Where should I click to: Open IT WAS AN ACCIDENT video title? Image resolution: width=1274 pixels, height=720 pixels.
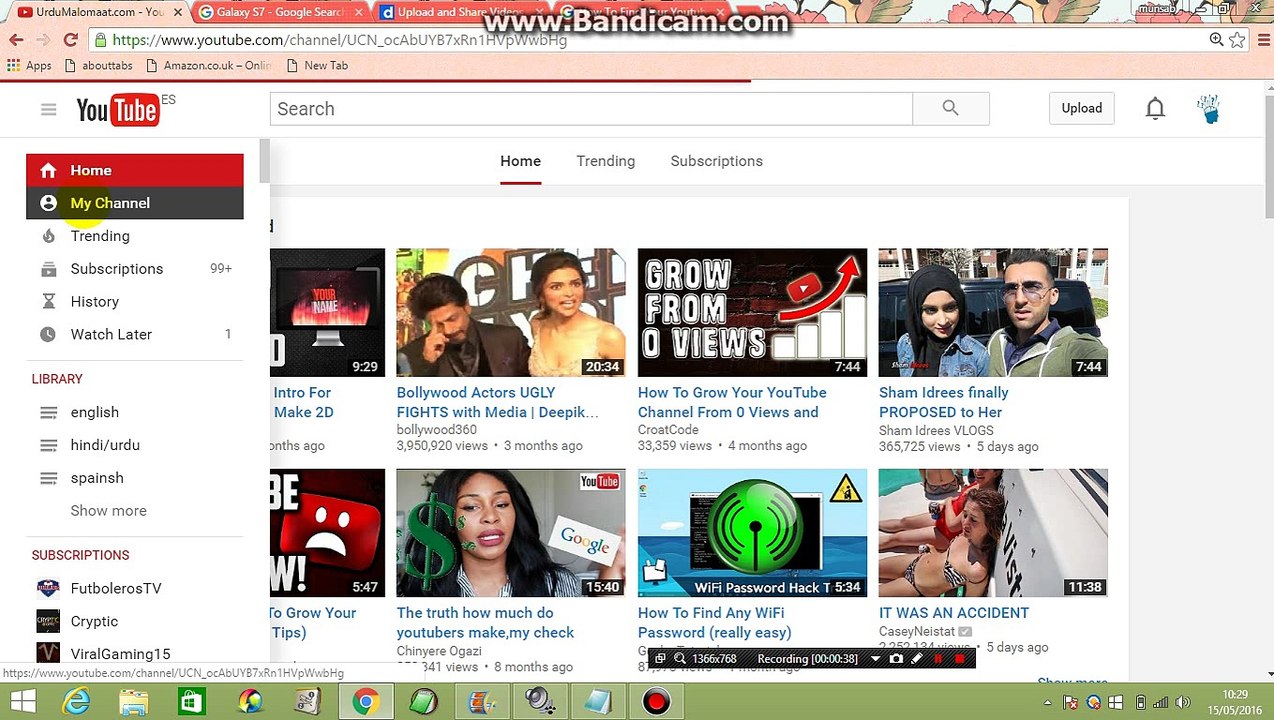954,613
